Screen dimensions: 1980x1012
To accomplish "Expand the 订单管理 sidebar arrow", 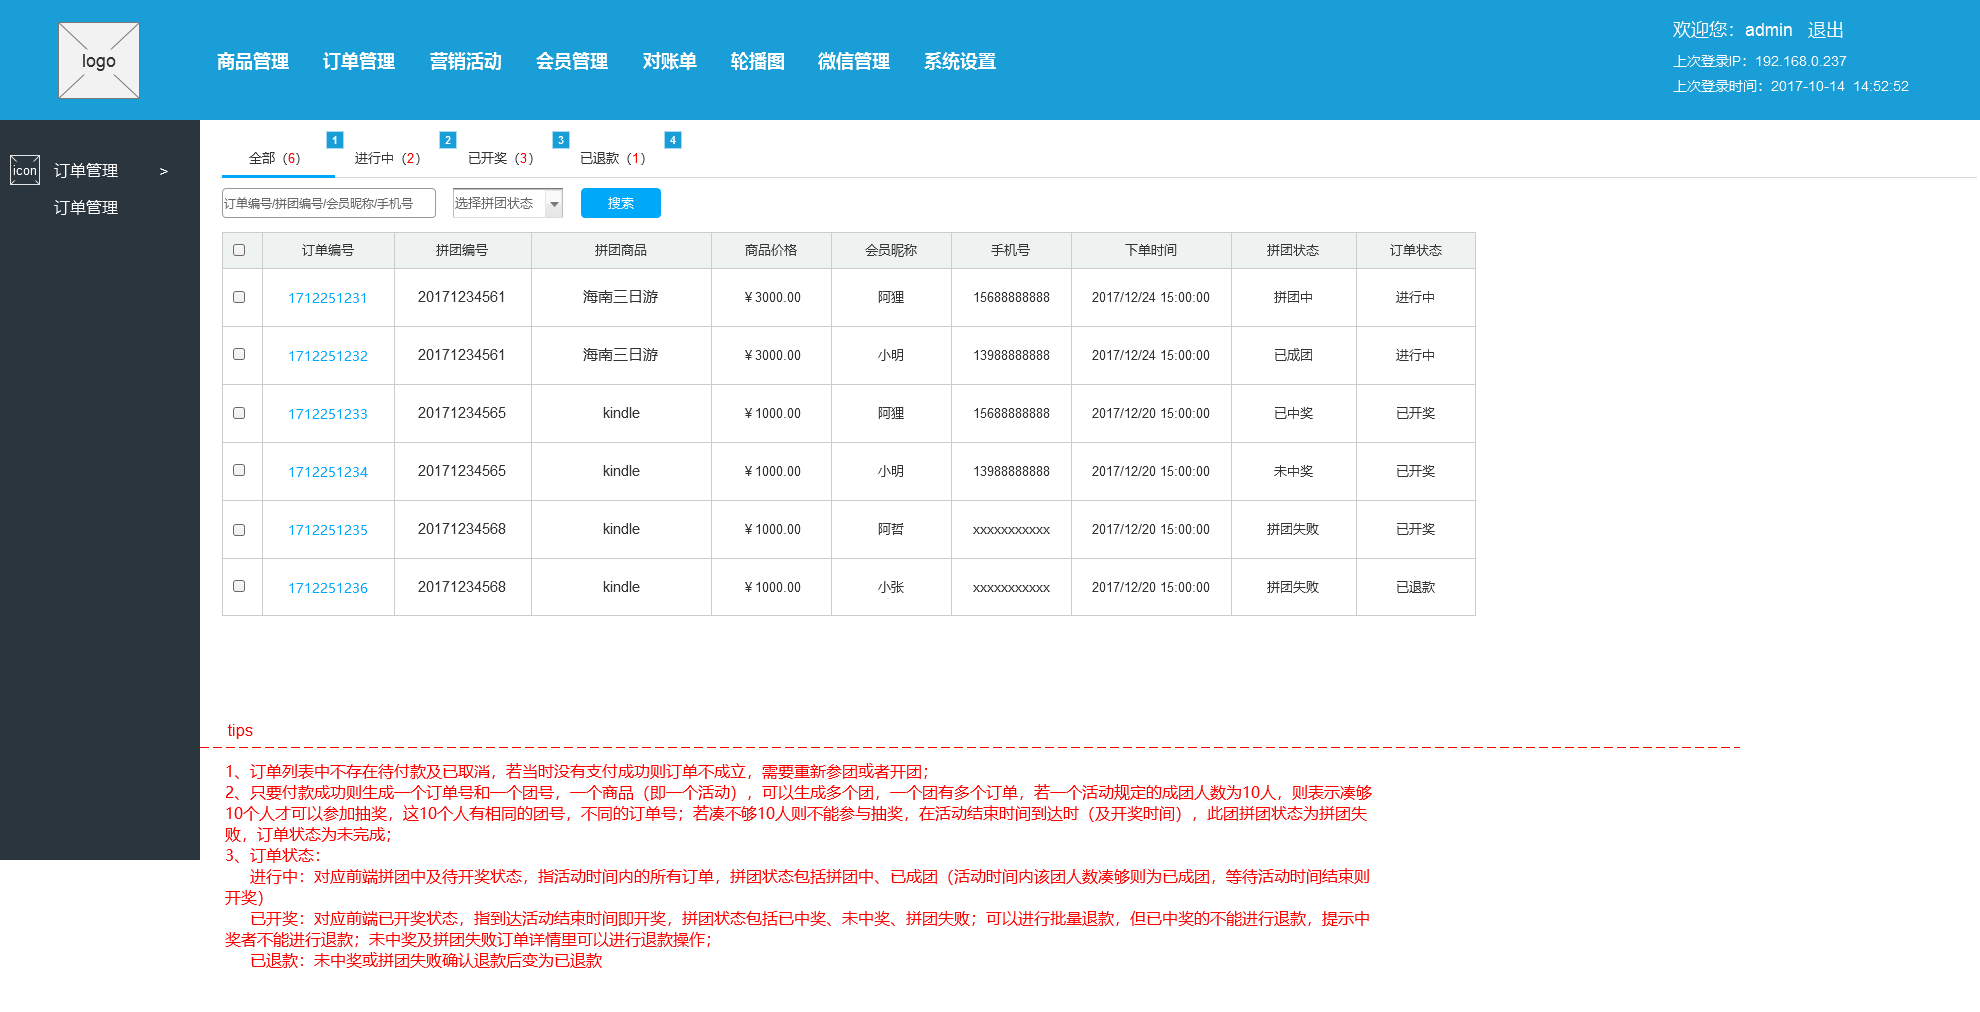I will 164,171.
